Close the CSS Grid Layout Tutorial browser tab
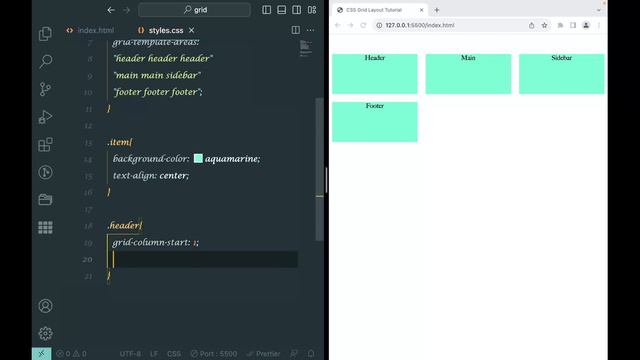The image size is (640, 360). tap(422, 10)
